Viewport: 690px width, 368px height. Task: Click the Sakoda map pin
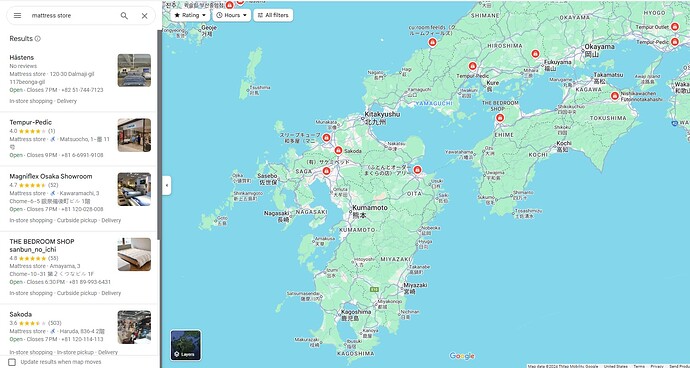[x=338, y=150]
